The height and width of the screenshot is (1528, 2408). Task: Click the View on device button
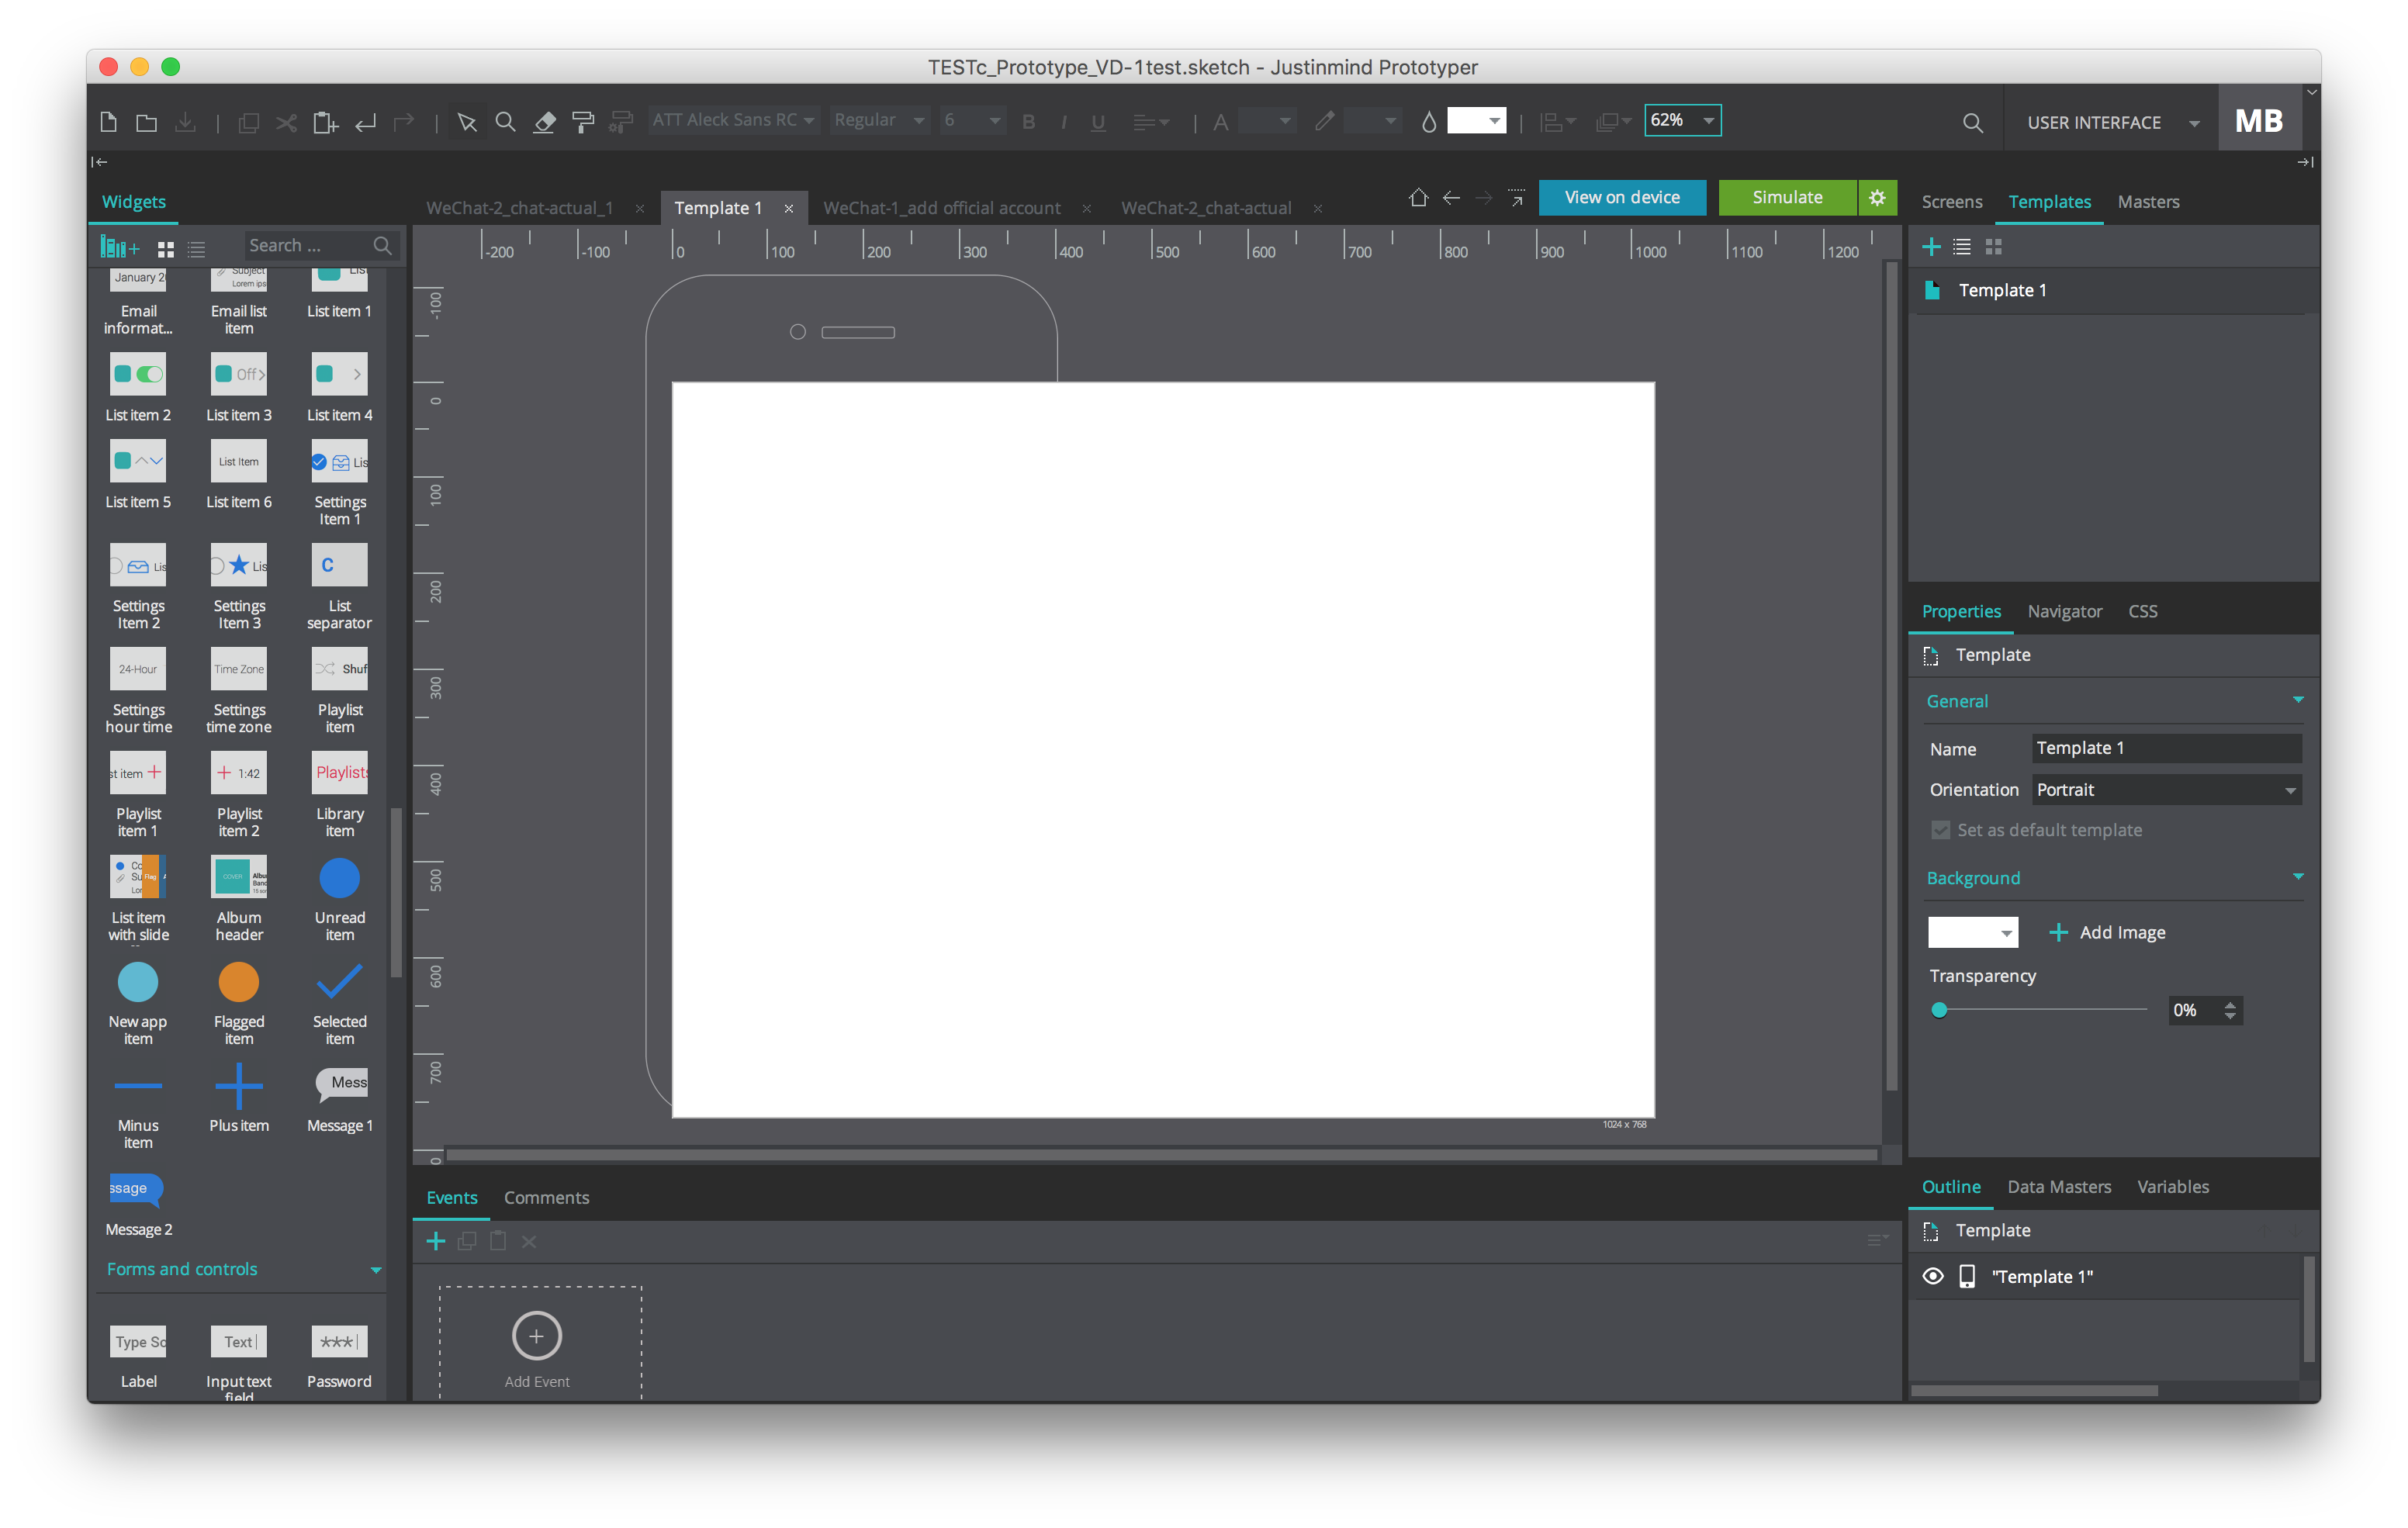pyautogui.click(x=1621, y=198)
